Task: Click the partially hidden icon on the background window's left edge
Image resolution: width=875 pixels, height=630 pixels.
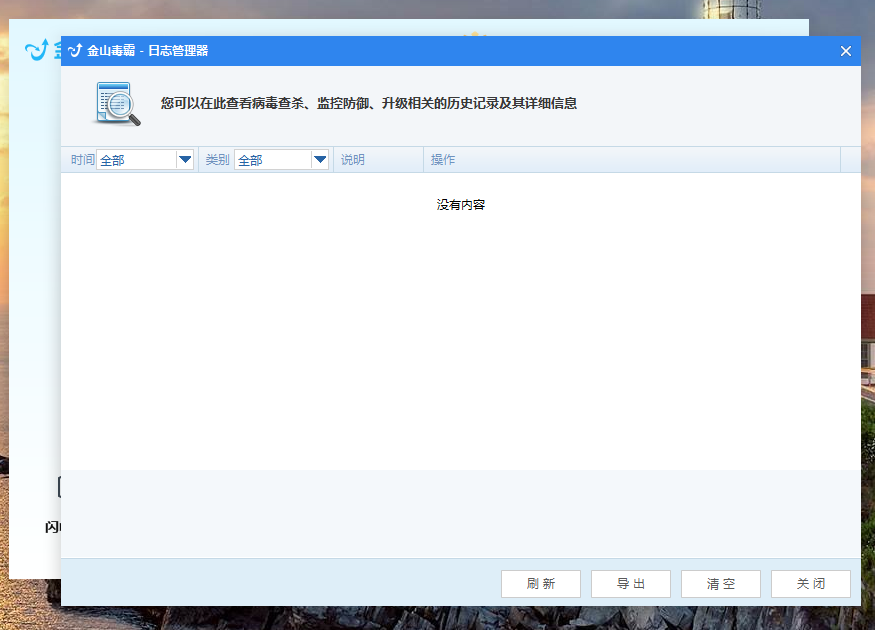Action: [x=58, y=488]
